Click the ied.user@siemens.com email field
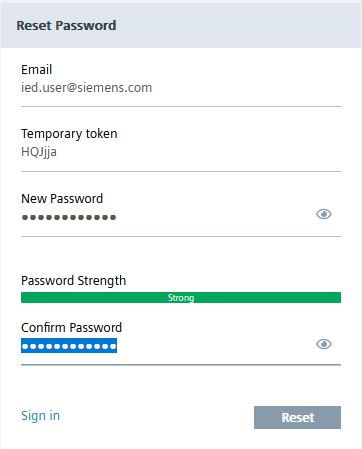 tap(181, 88)
